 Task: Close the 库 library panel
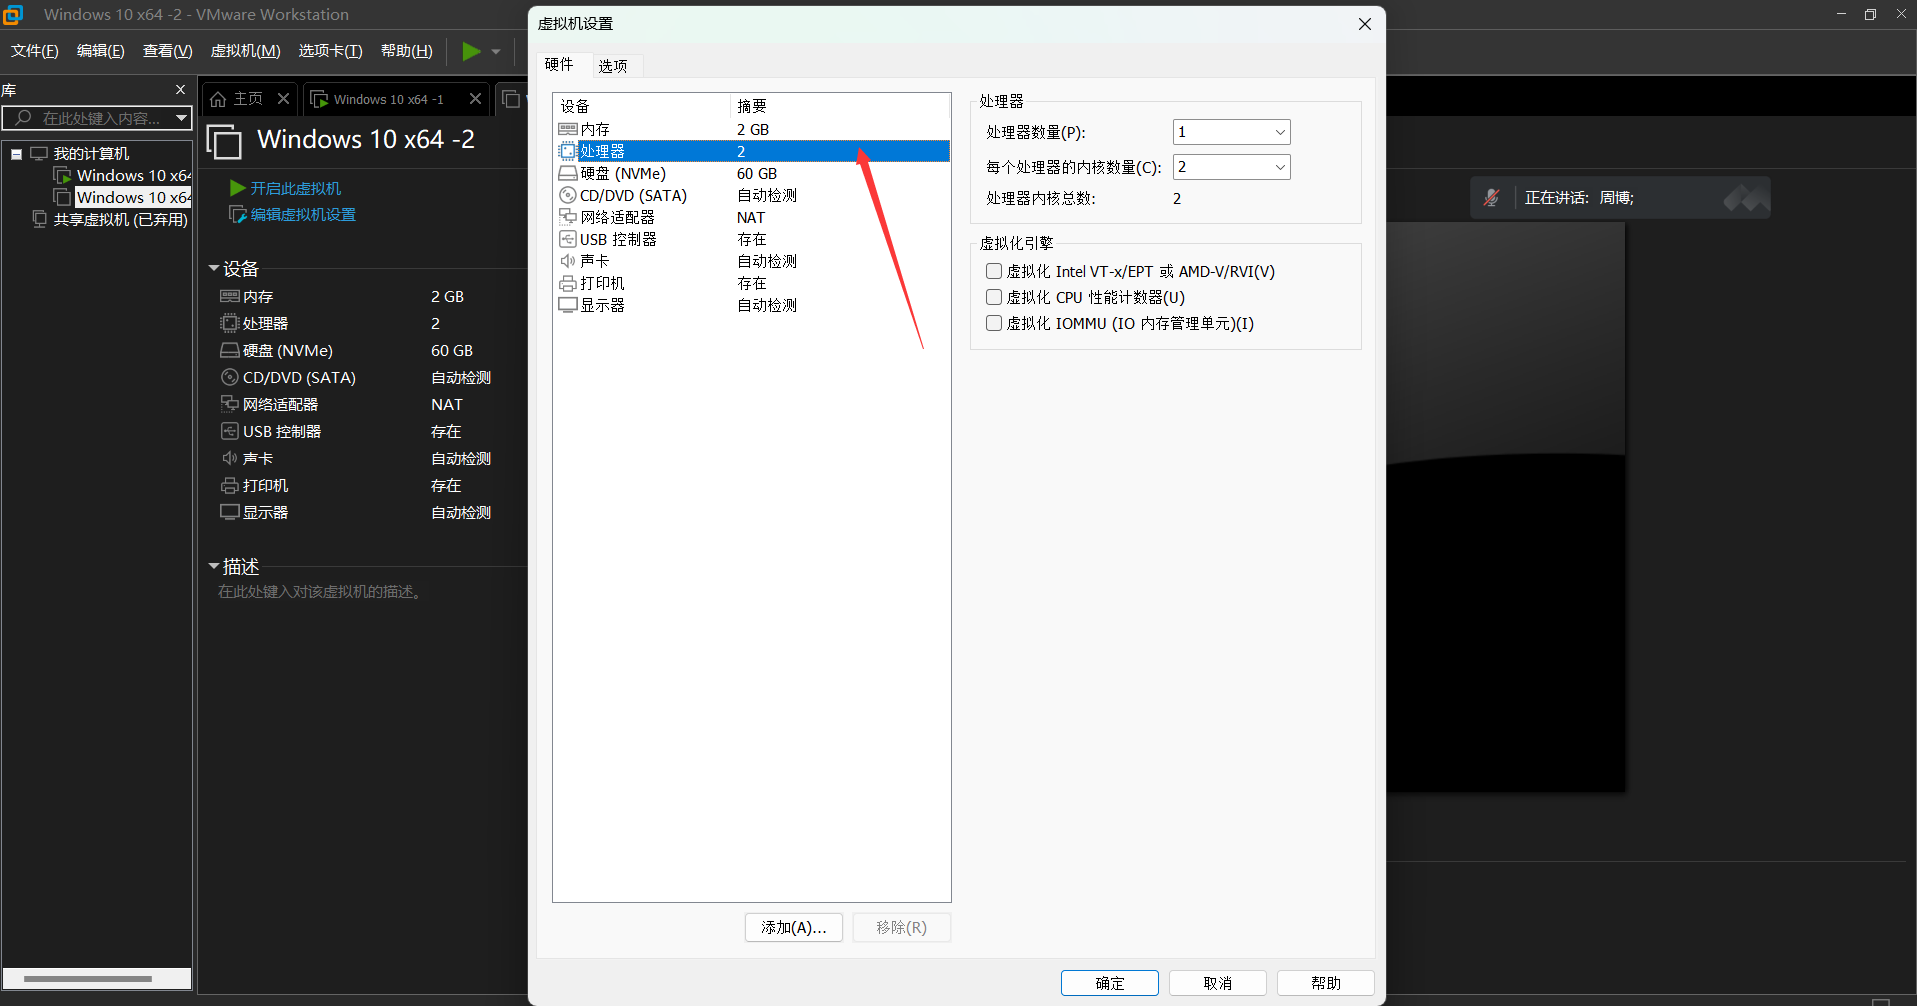(x=180, y=89)
